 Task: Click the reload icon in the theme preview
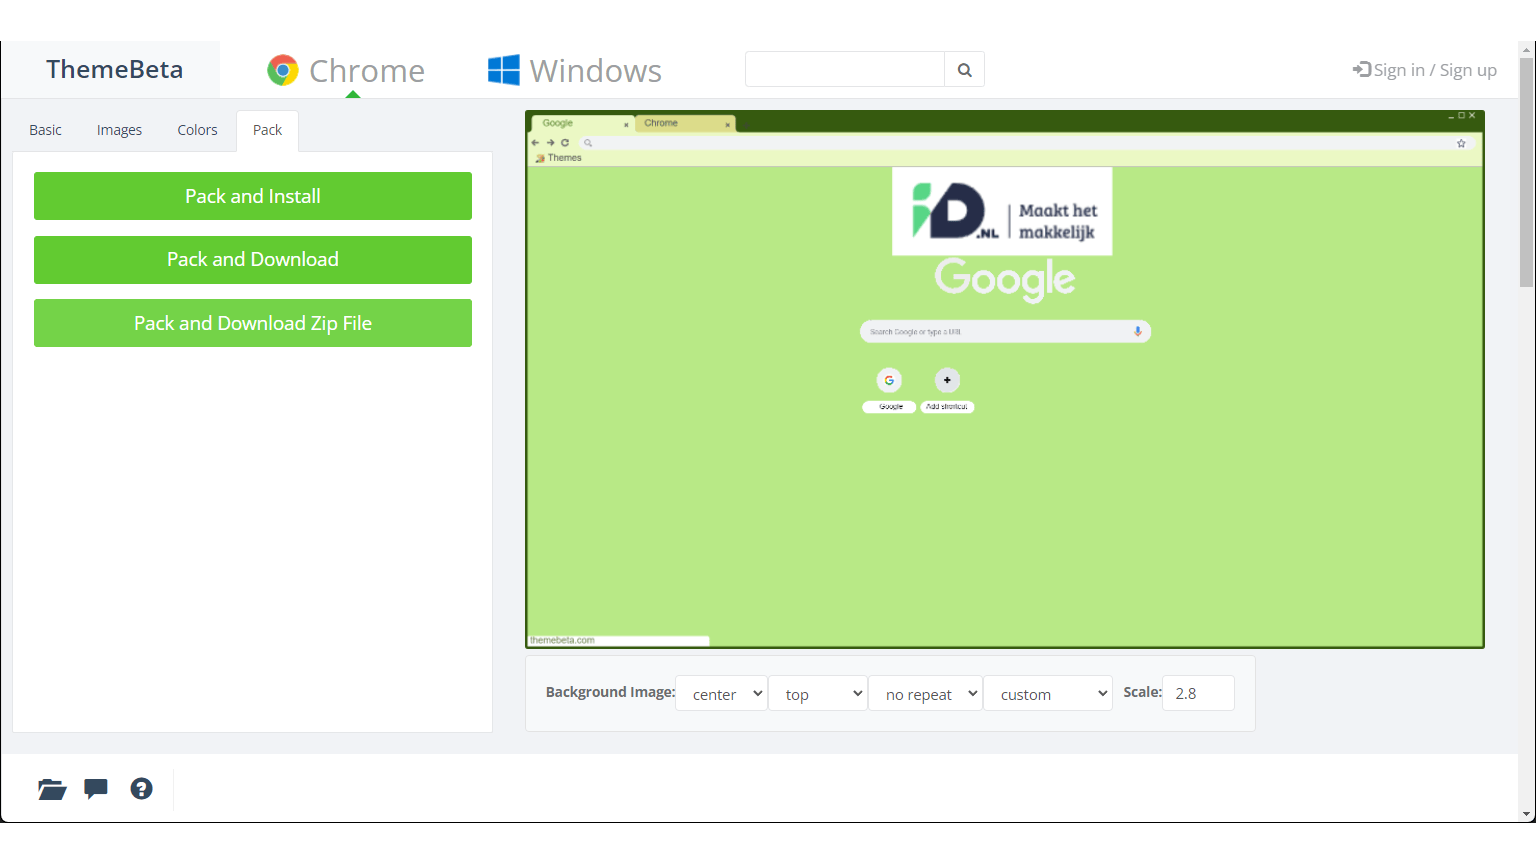click(565, 143)
